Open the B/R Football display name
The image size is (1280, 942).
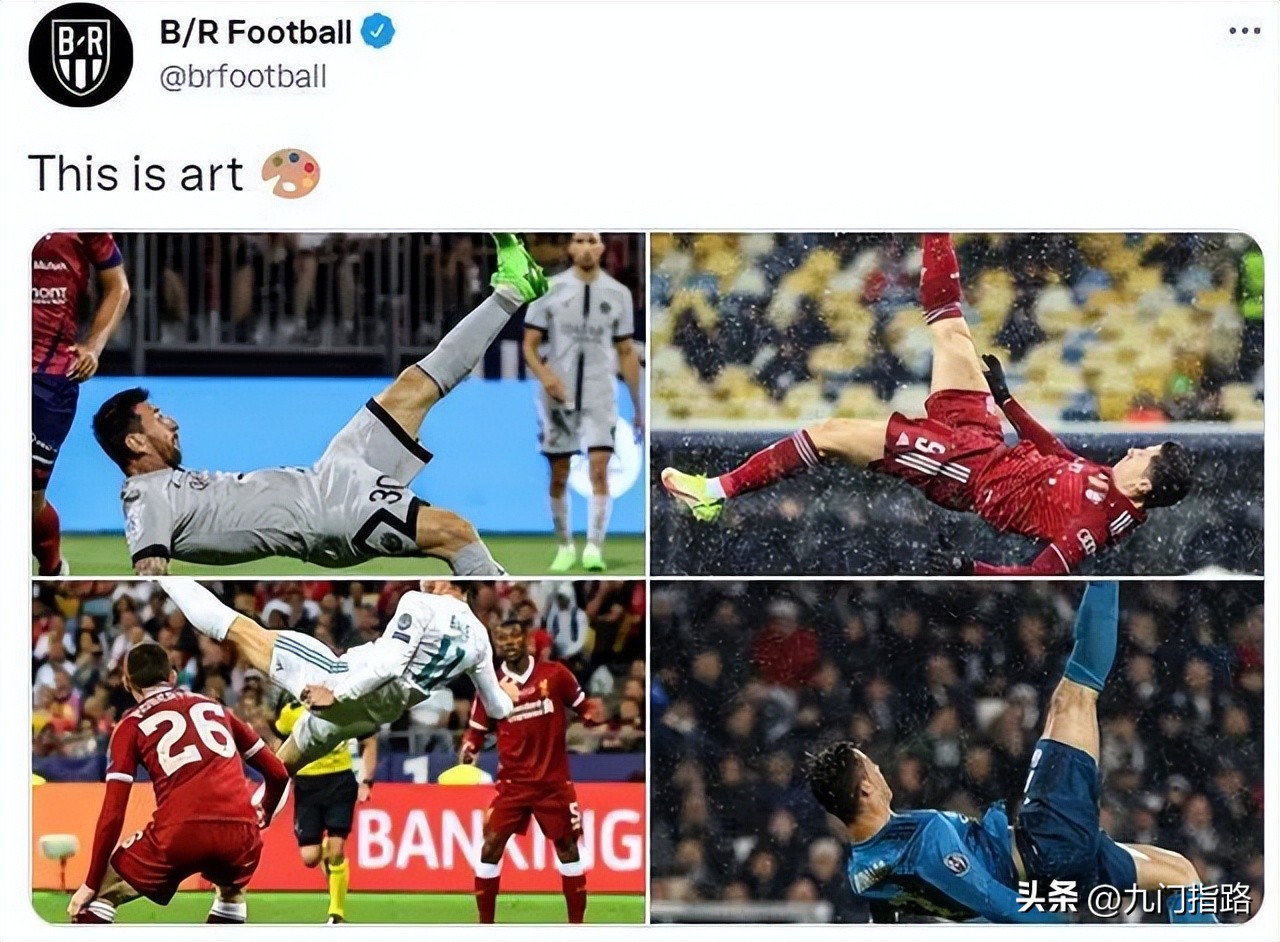click(x=256, y=32)
